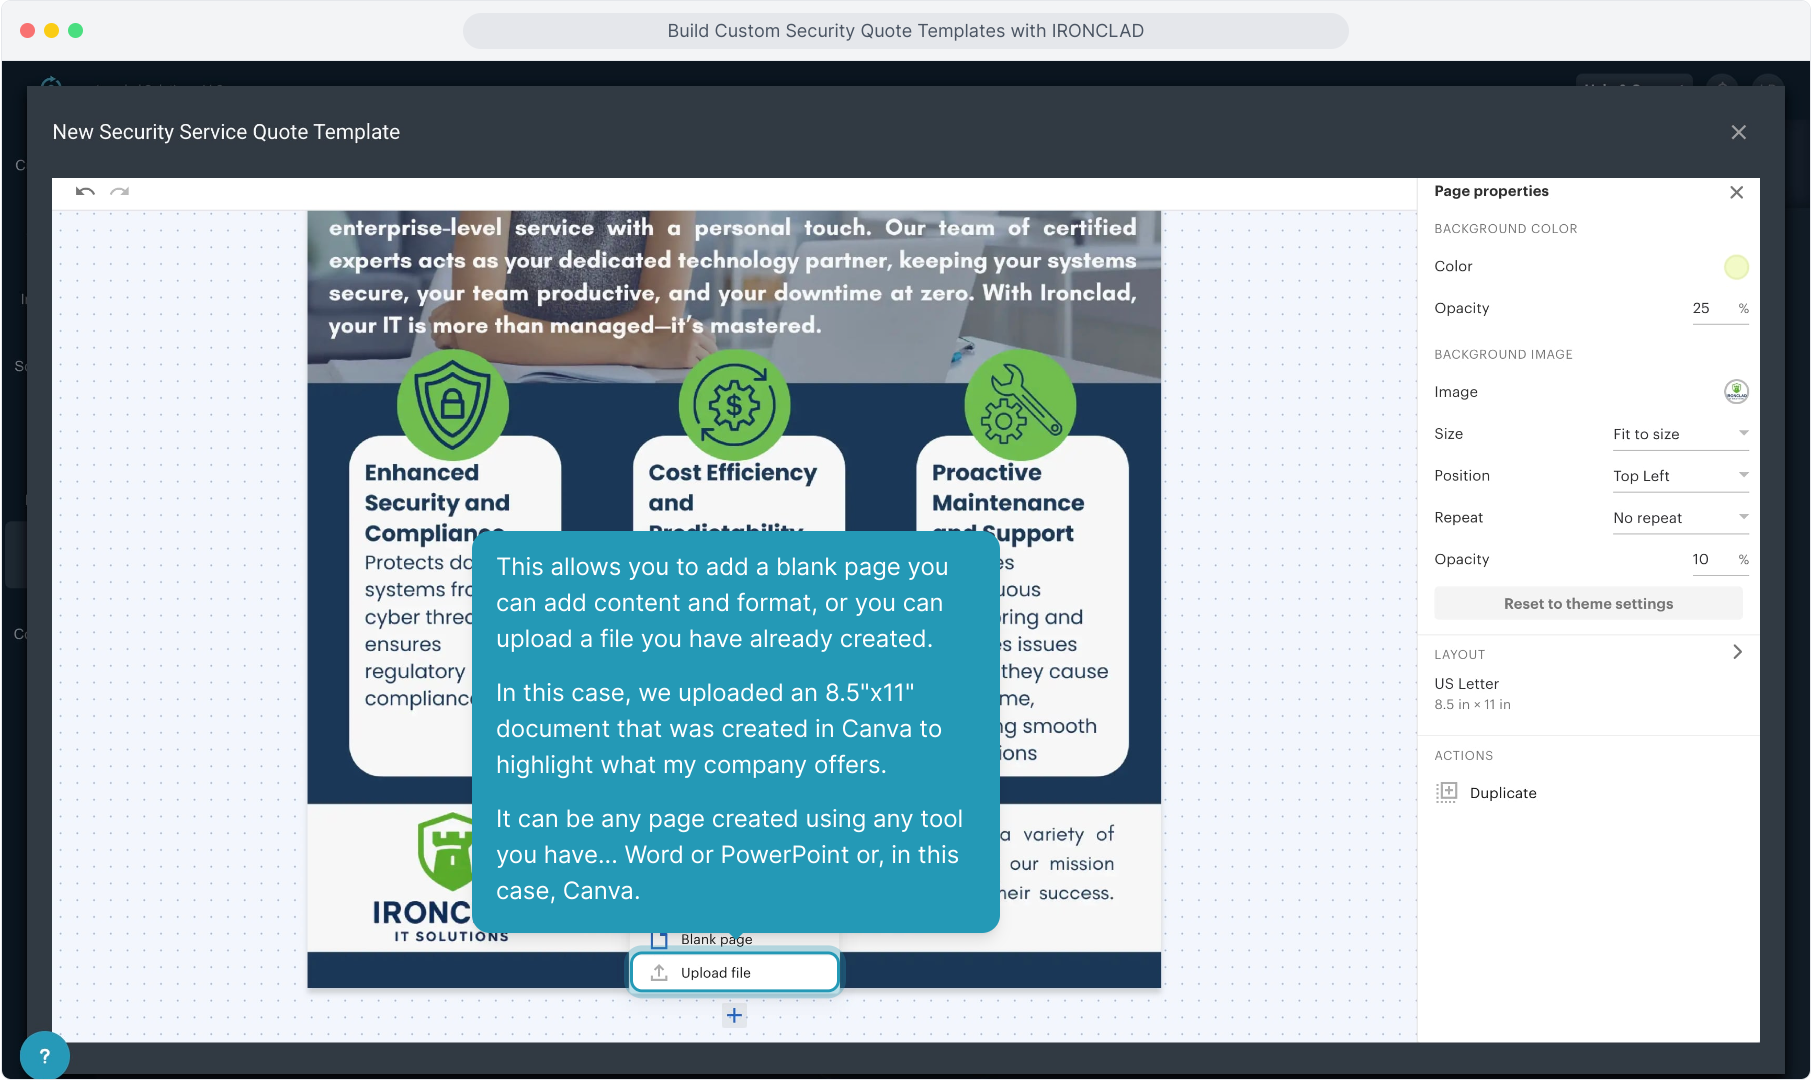Click the 8.5 in × 11 in size text
This screenshot has width=1812, height=1080.
click(x=1472, y=705)
